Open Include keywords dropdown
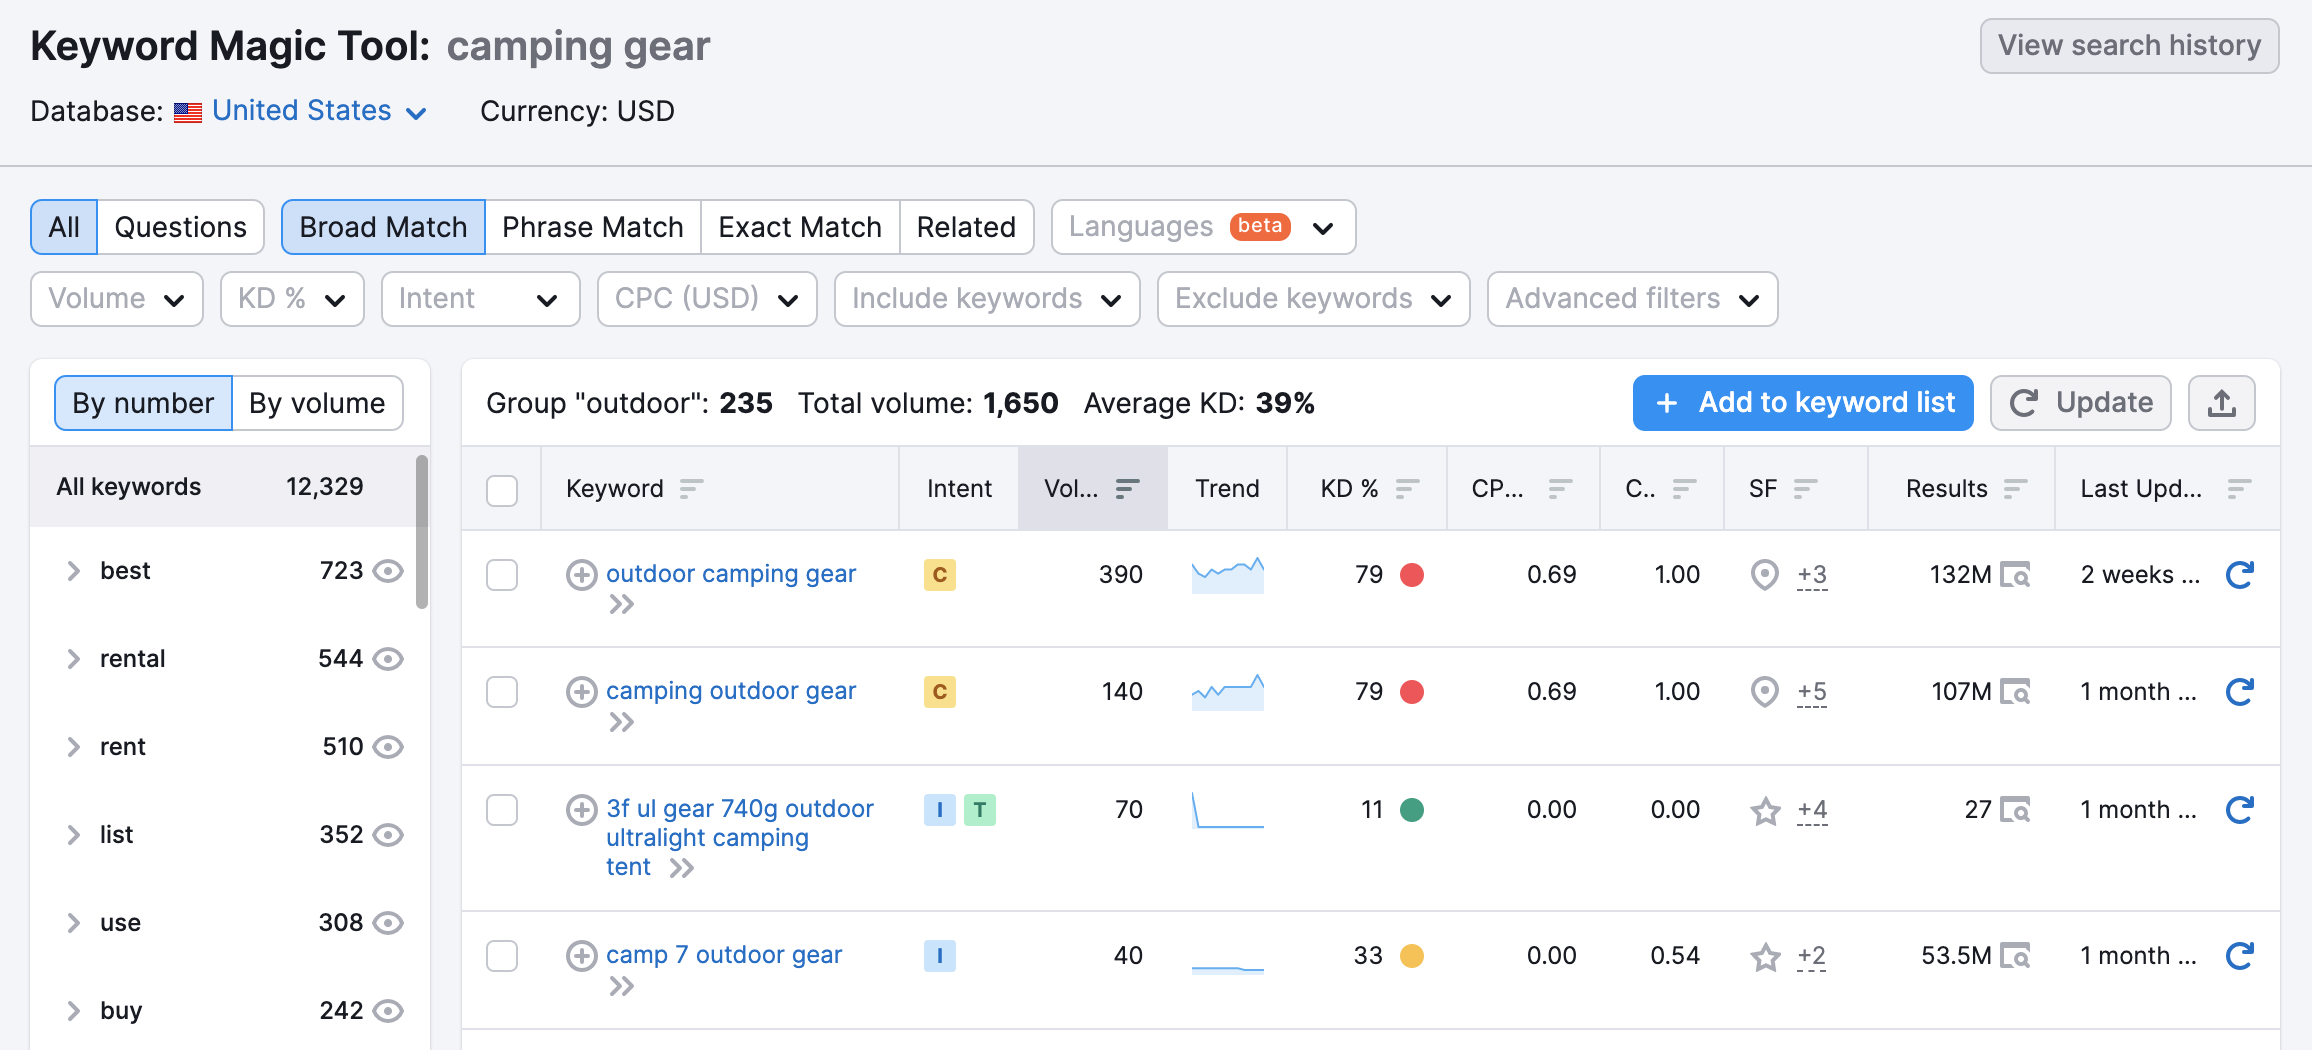Screen dimensions: 2312x1050 click(x=987, y=299)
